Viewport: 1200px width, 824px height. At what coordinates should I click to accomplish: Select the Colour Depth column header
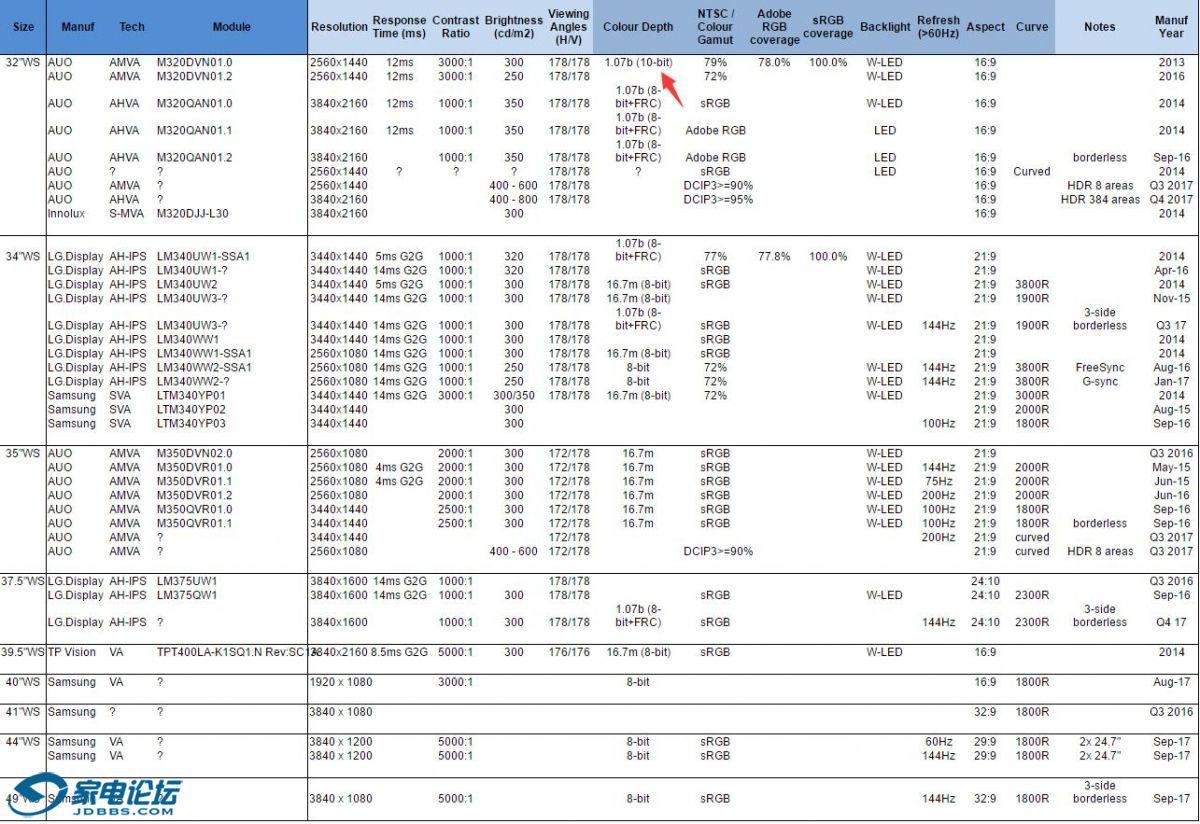(638, 27)
